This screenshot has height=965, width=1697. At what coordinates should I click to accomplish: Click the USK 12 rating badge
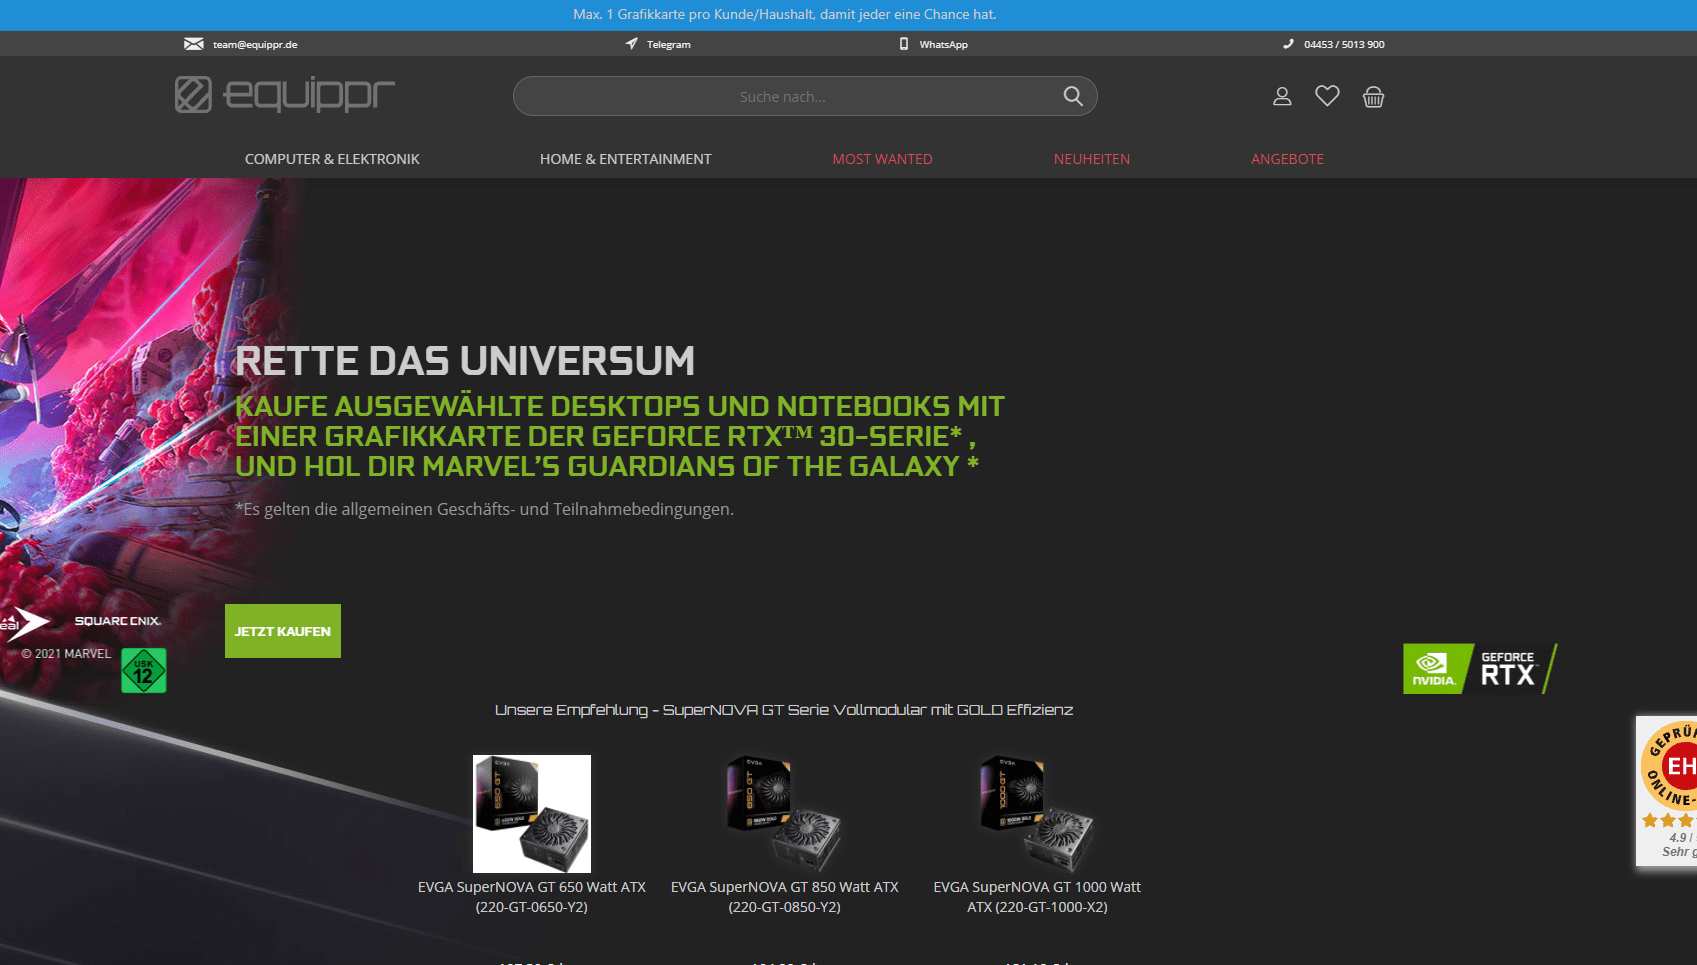point(144,670)
